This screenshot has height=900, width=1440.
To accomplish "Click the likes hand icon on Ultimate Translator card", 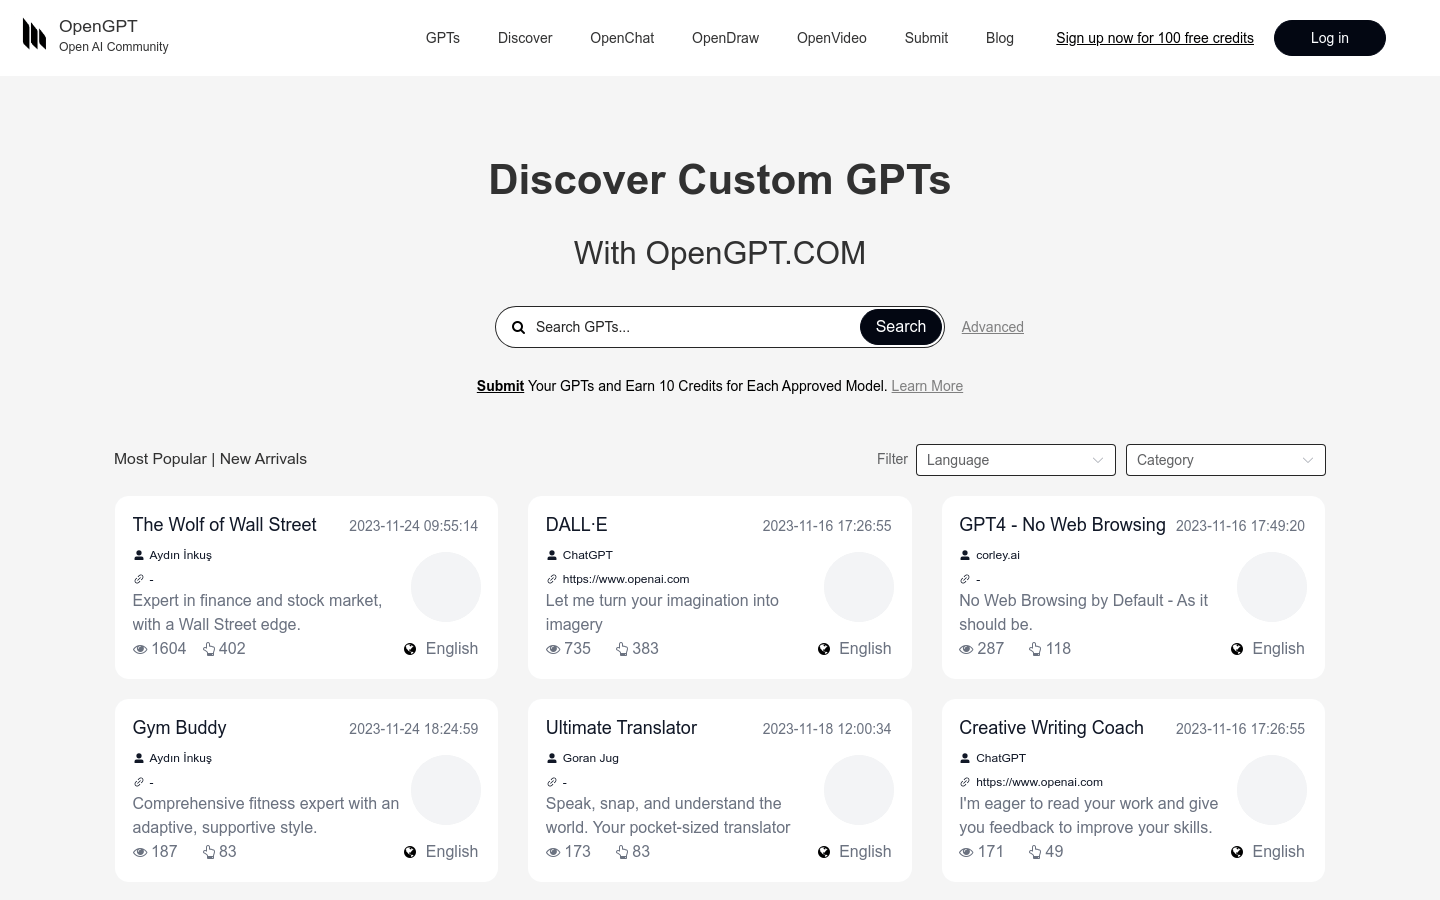I will coord(622,852).
